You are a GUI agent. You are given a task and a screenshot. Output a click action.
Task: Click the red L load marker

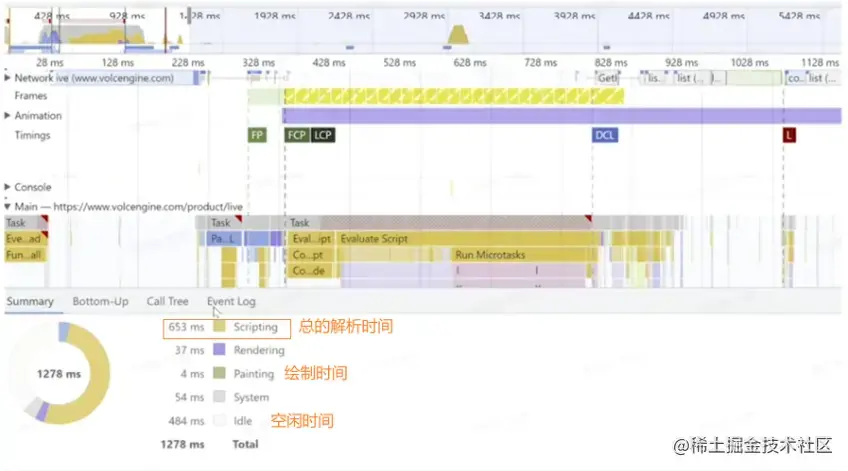[789, 135]
